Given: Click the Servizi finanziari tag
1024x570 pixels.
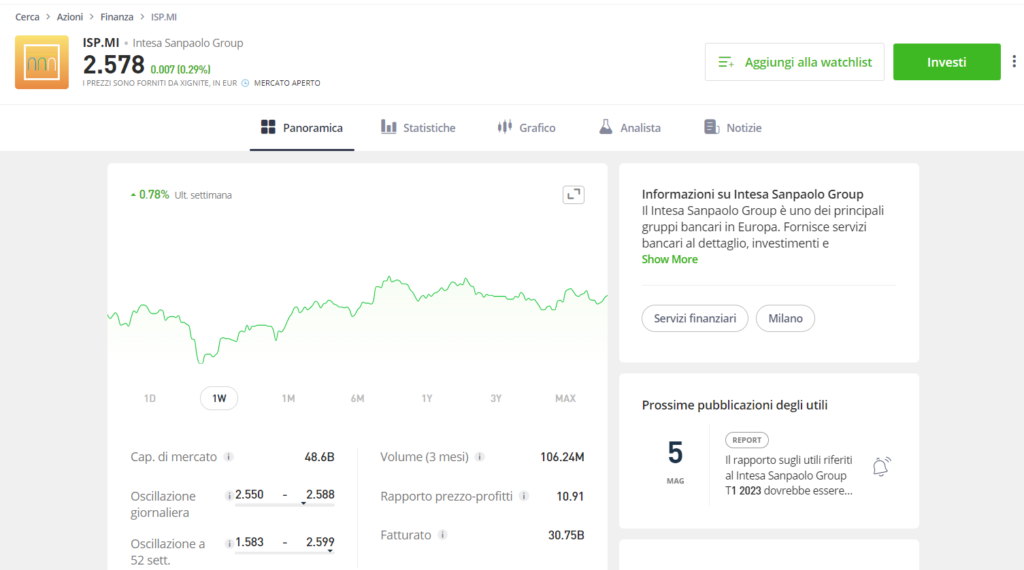Looking at the screenshot, I should [x=695, y=318].
